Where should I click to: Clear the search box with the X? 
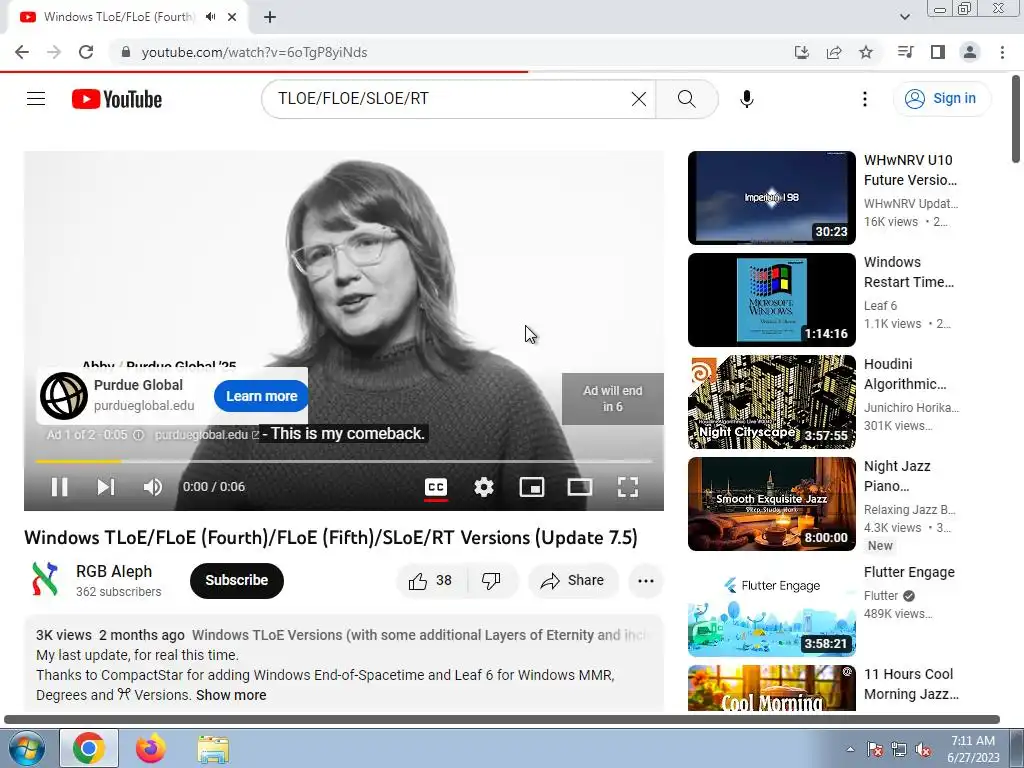639,99
